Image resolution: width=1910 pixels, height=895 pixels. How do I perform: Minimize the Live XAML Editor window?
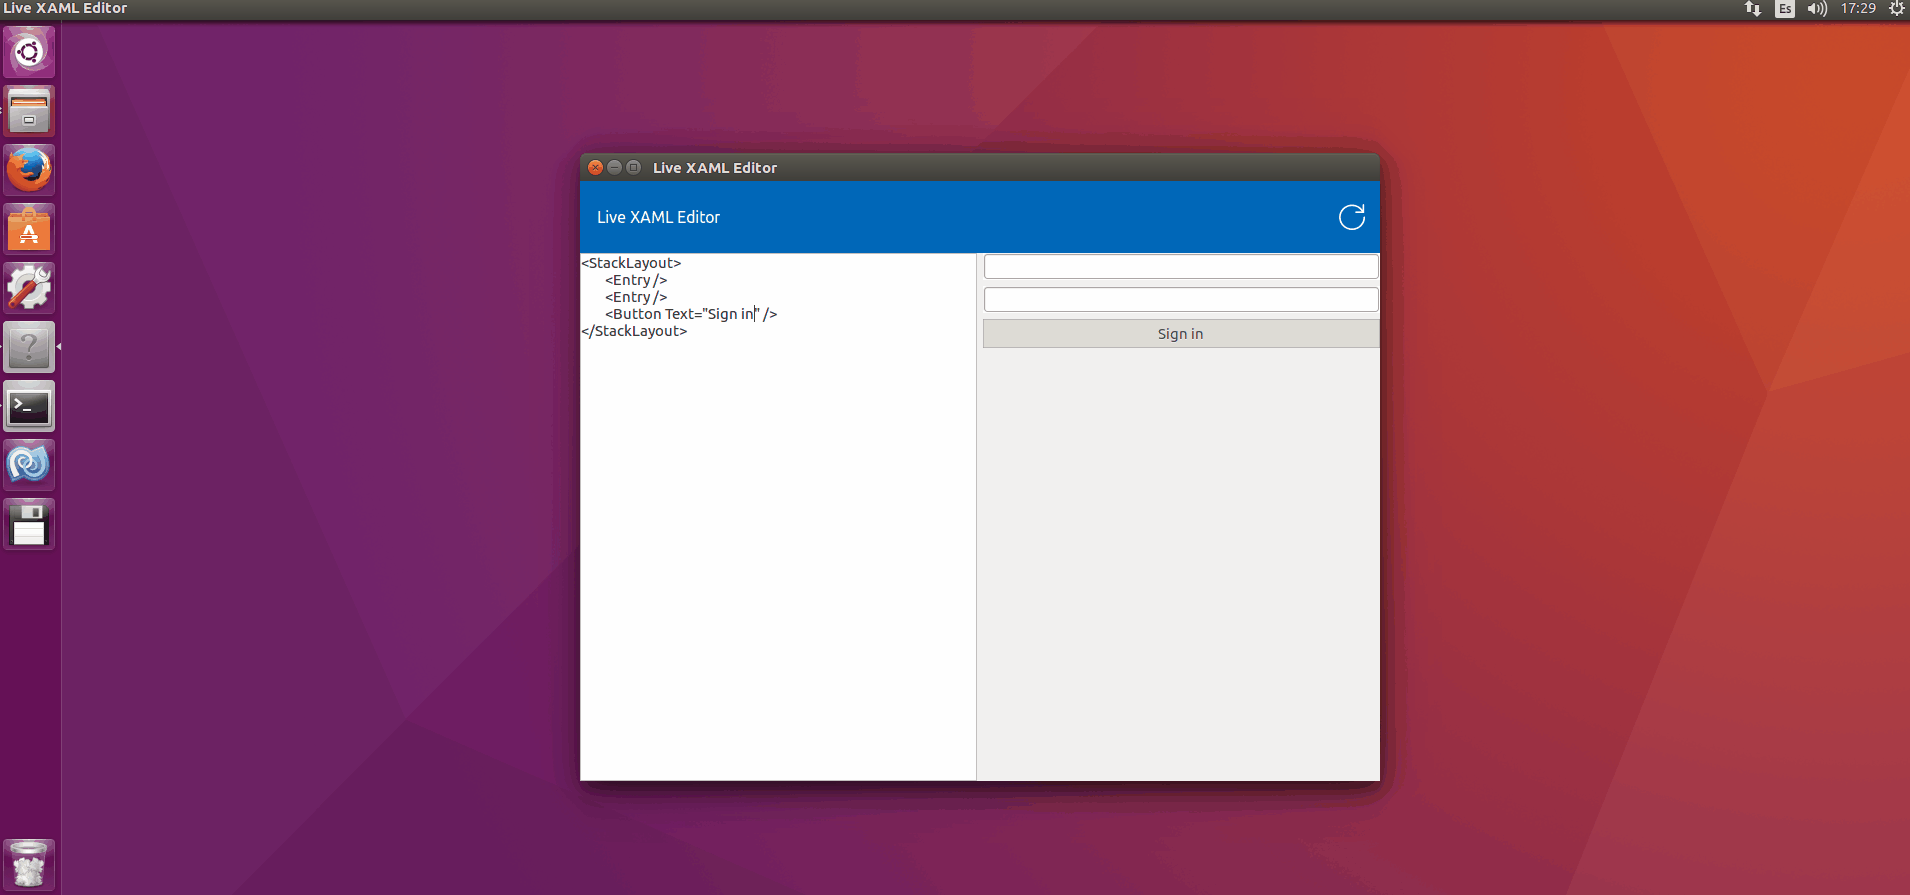click(x=614, y=167)
